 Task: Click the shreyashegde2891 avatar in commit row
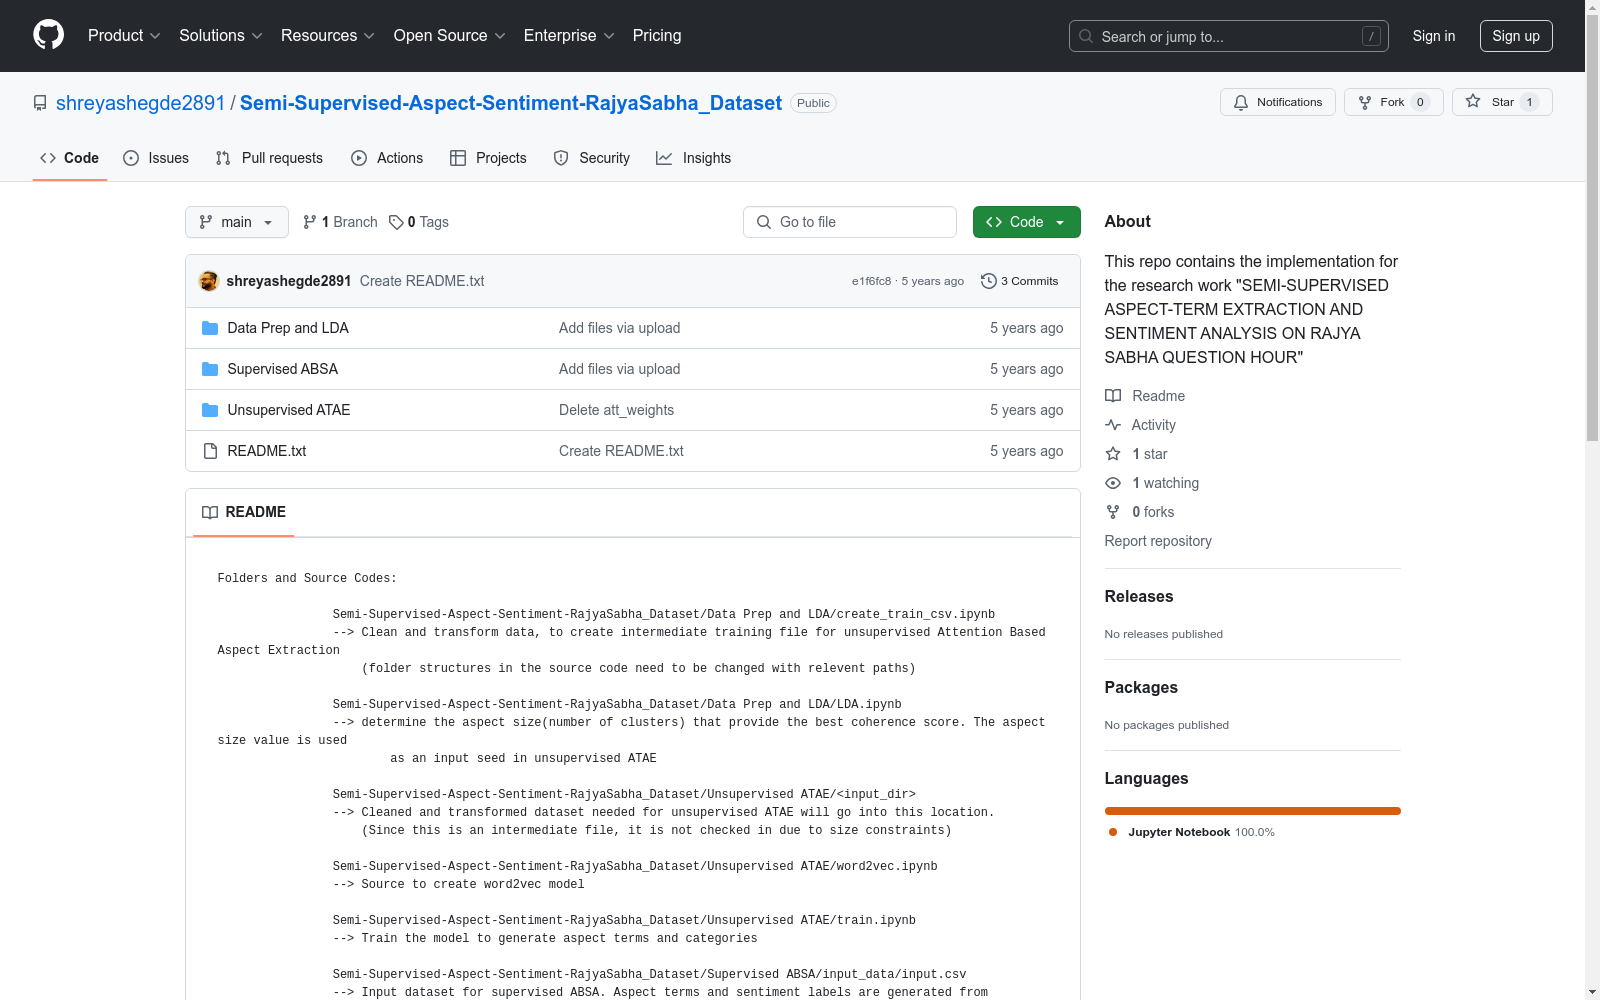[209, 281]
